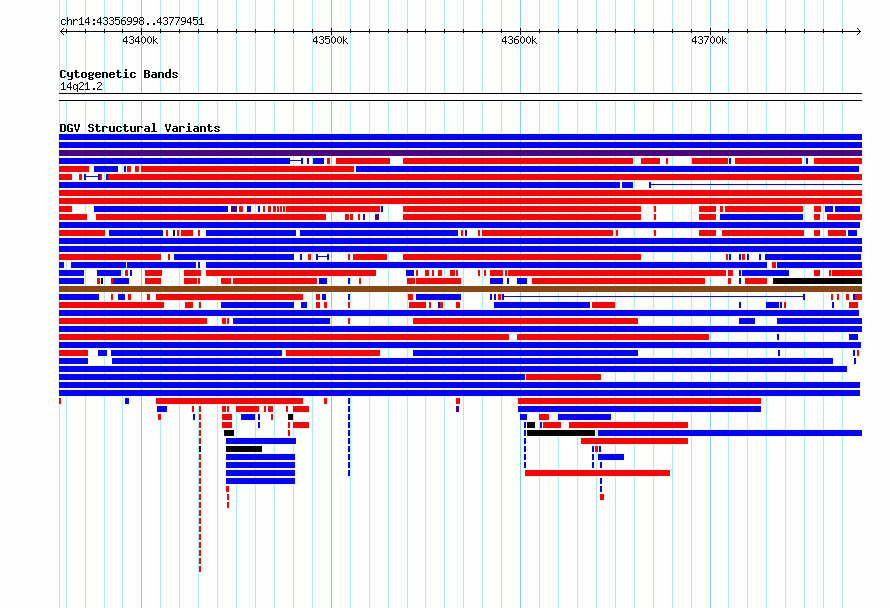Click the left arrowhead of the ruler
The width and height of the screenshot is (890, 608).
[62, 31]
